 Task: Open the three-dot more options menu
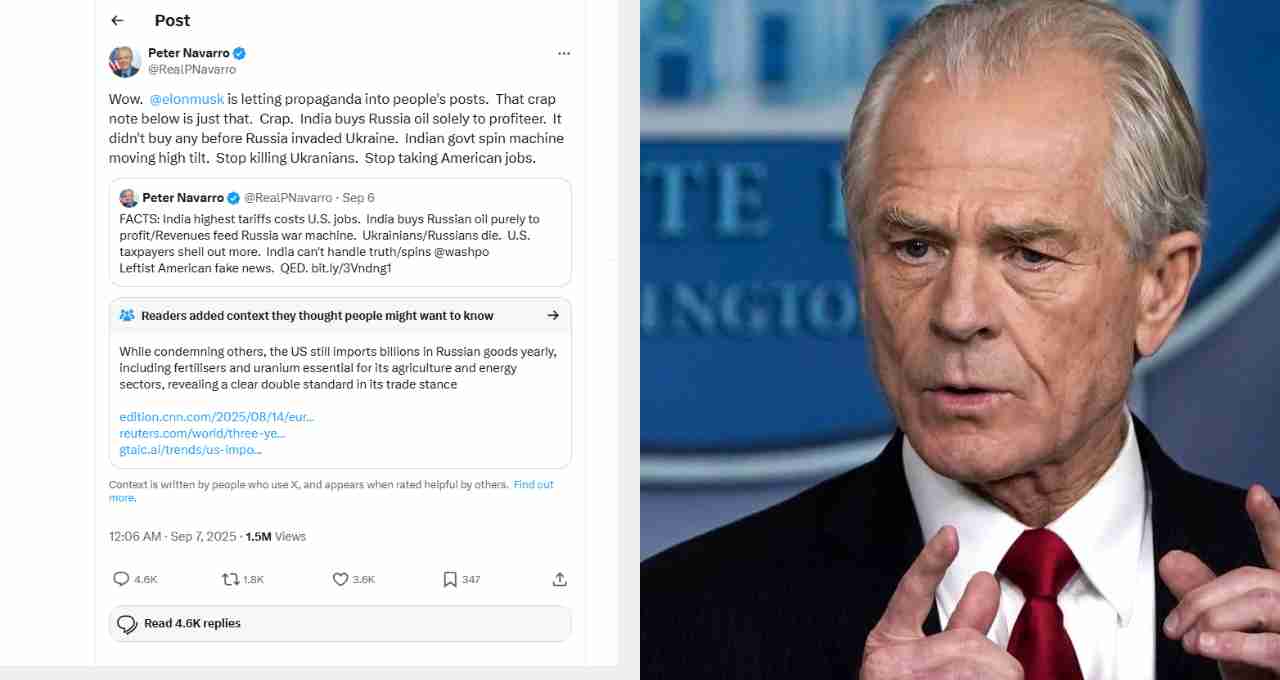tap(564, 53)
